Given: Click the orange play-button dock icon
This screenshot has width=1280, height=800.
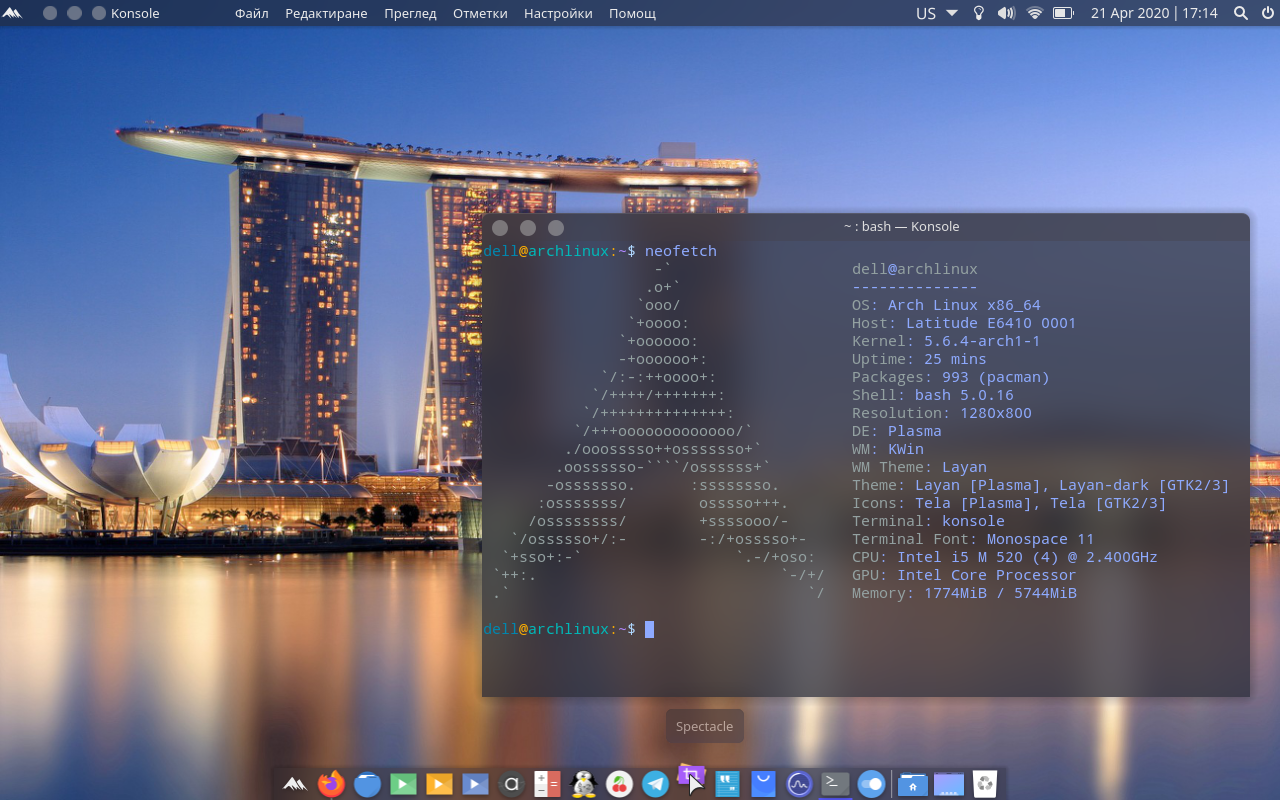Looking at the screenshot, I should click(x=439, y=784).
